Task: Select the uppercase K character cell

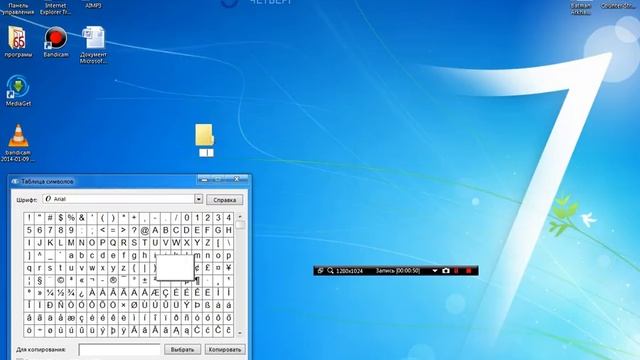Action: pyautogui.click(x=50, y=242)
